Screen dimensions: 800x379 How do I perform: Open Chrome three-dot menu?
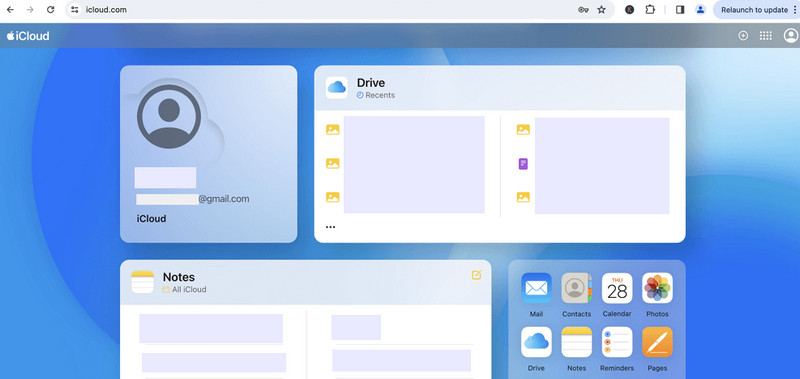point(795,10)
